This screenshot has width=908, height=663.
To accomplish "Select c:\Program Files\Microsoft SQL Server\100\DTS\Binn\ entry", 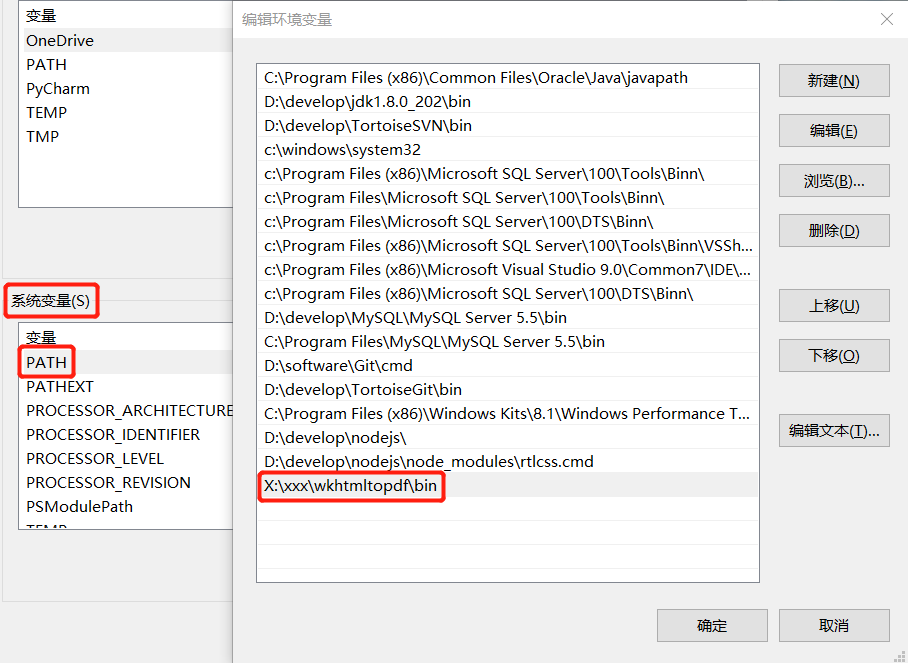I will pyautogui.click(x=508, y=222).
